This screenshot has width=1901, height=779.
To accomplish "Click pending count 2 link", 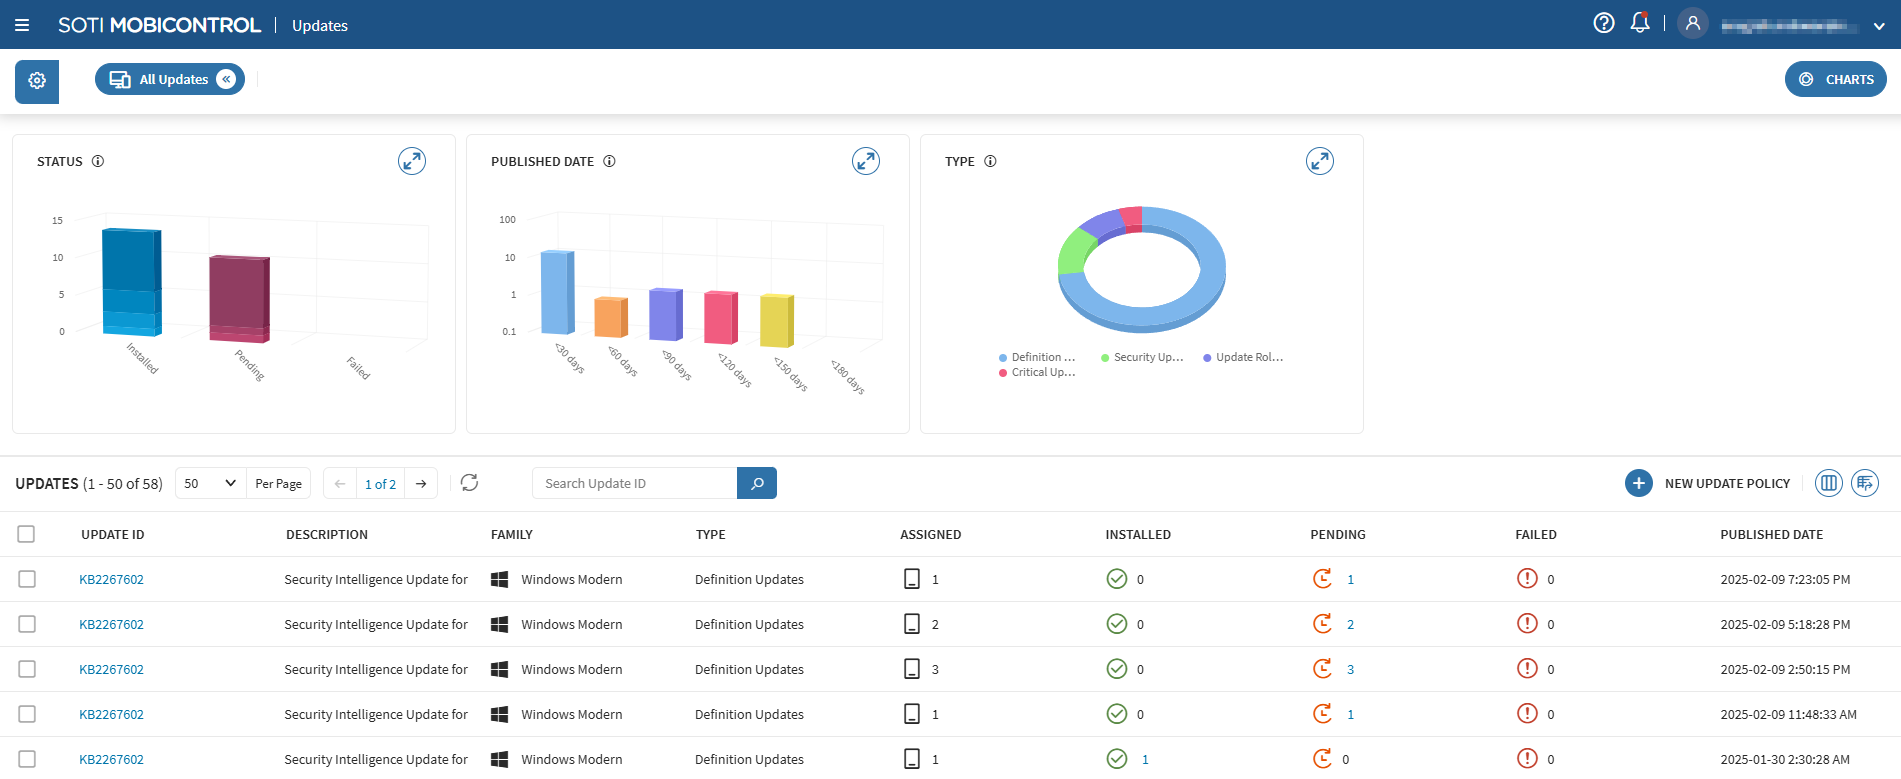I will point(1350,625).
